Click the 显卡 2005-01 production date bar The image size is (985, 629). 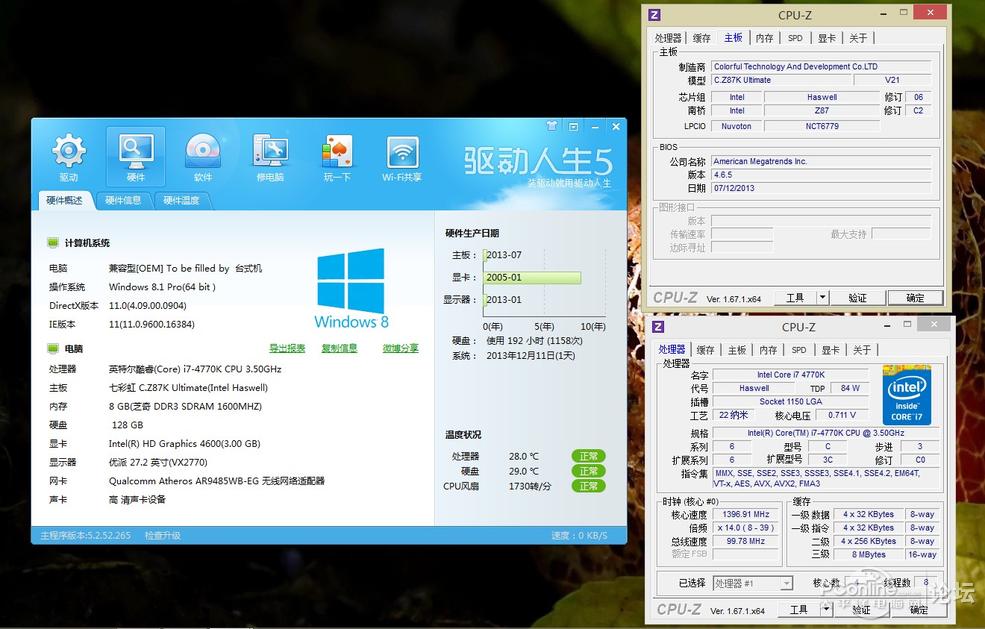(532, 277)
